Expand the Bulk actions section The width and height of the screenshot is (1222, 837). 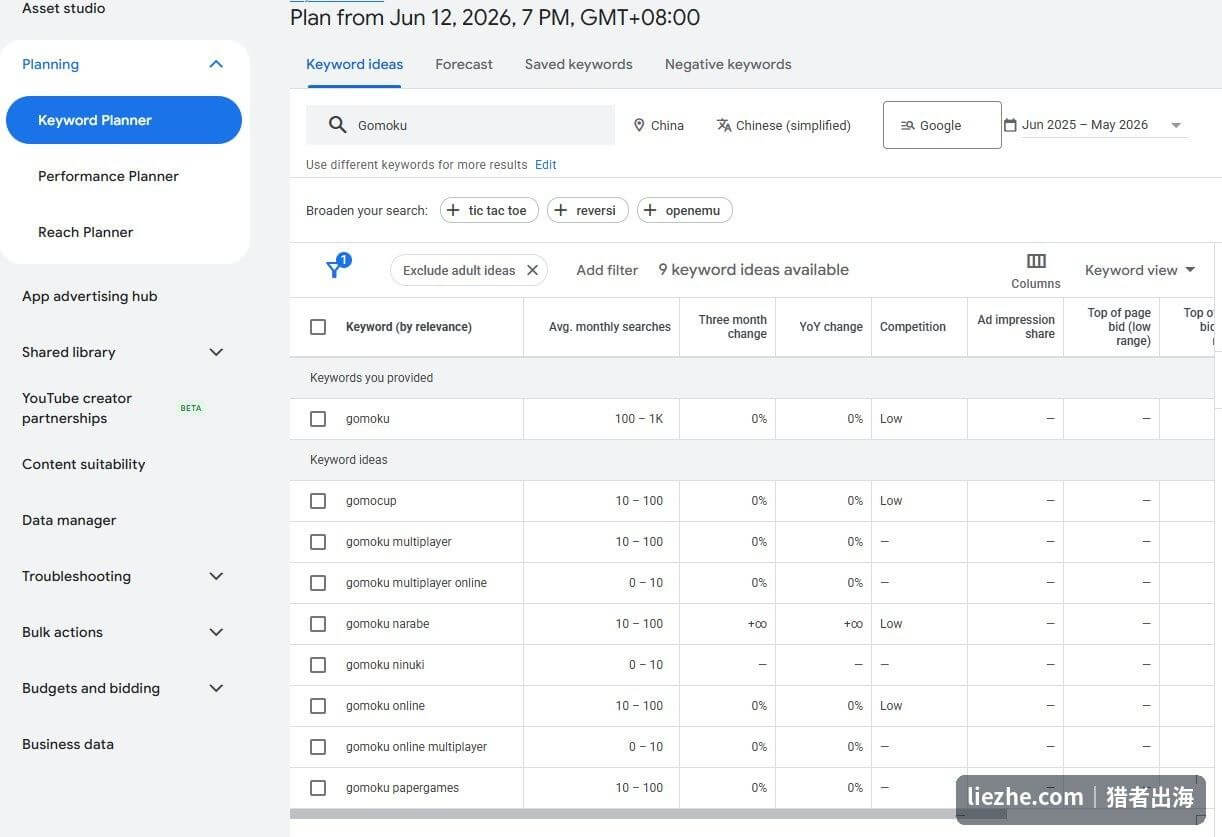[x=216, y=632]
